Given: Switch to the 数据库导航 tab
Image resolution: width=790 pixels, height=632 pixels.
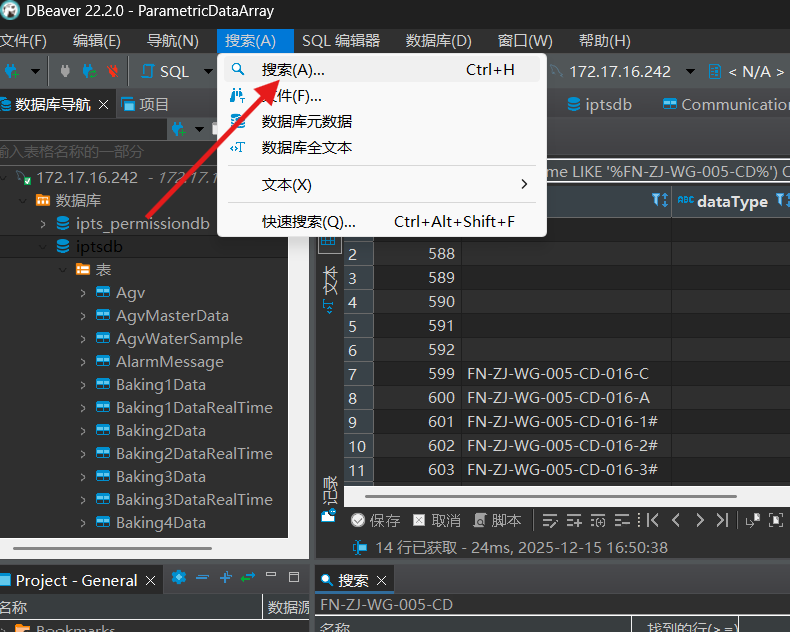Looking at the screenshot, I should click(52, 104).
